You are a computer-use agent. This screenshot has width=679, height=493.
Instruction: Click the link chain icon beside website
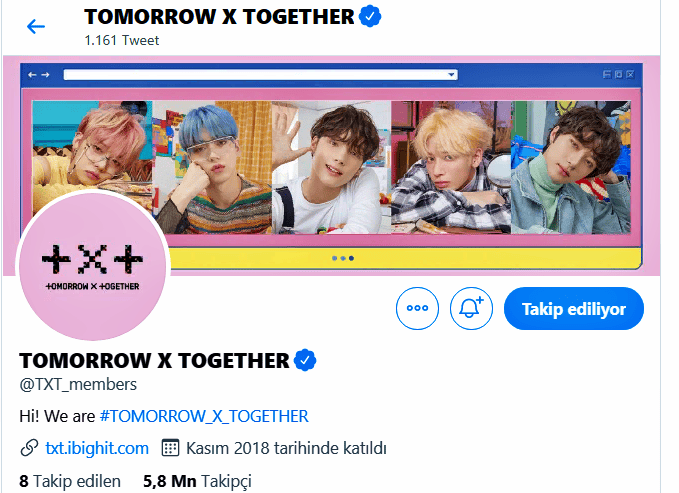coord(29,448)
